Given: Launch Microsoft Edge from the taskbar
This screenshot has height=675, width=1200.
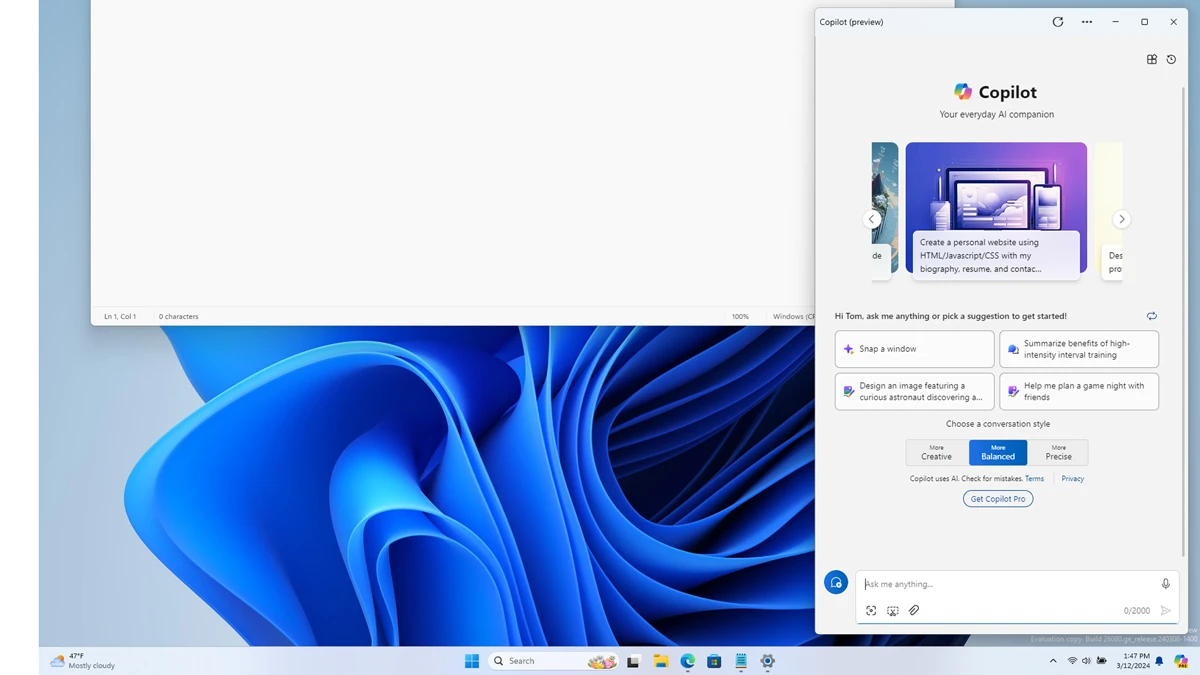Looking at the screenshot, I should coord(688,661).
